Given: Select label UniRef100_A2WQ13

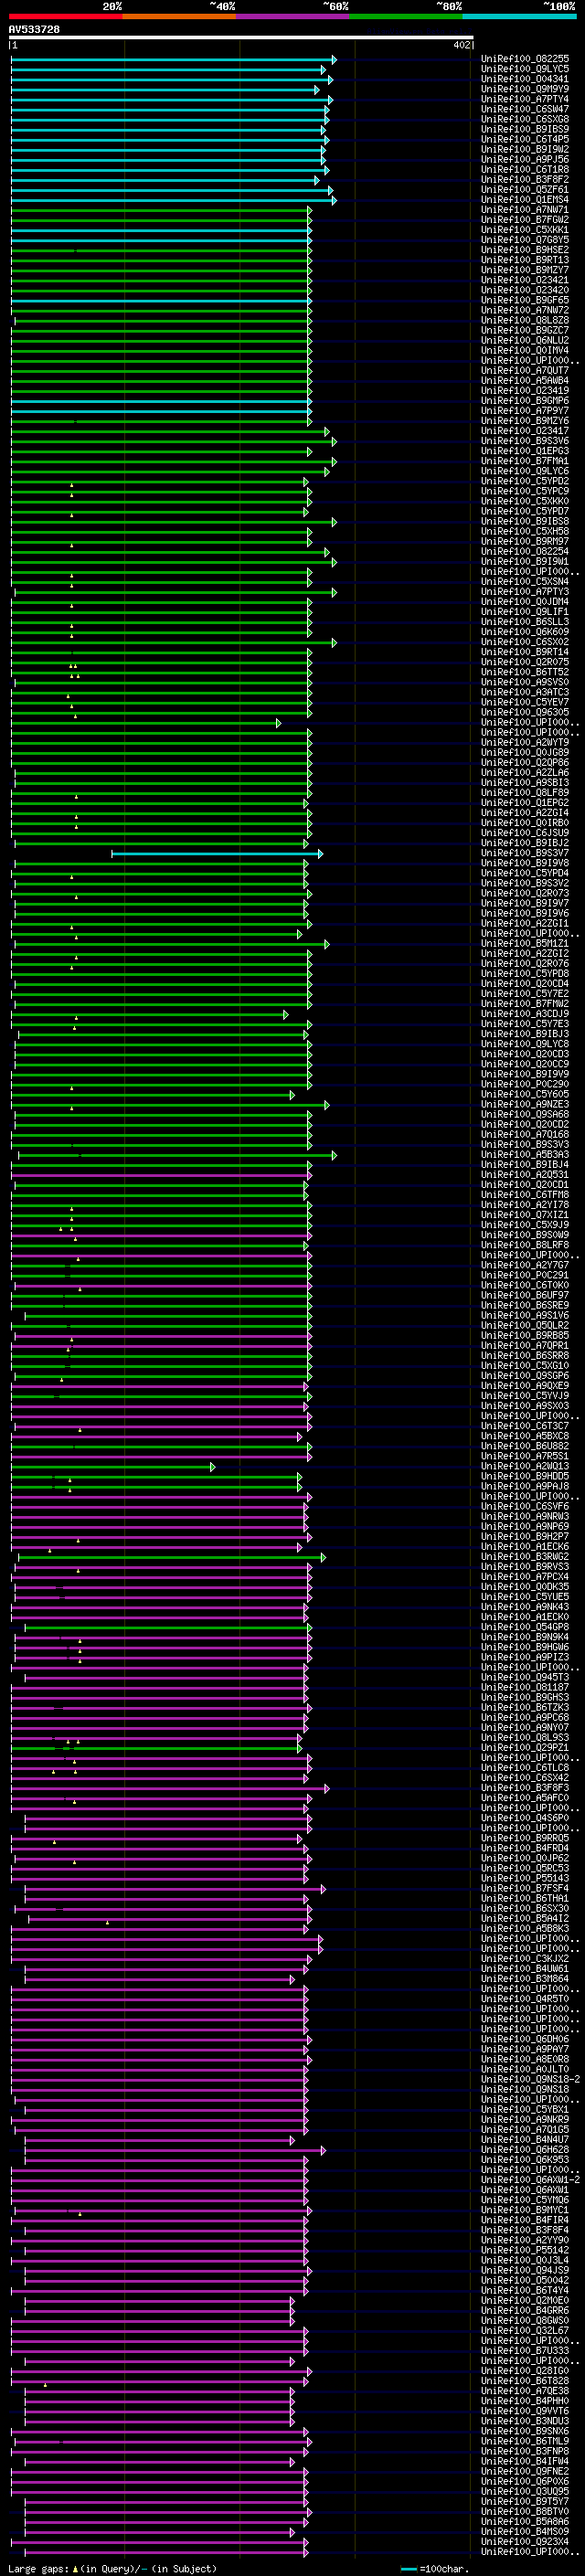Looking at the screenshot, I should click(x=525, y=1466).
